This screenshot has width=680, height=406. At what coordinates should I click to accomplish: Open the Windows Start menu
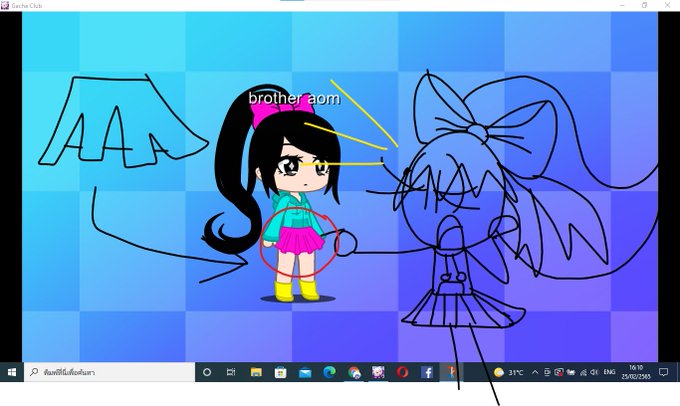pos(12,372)
